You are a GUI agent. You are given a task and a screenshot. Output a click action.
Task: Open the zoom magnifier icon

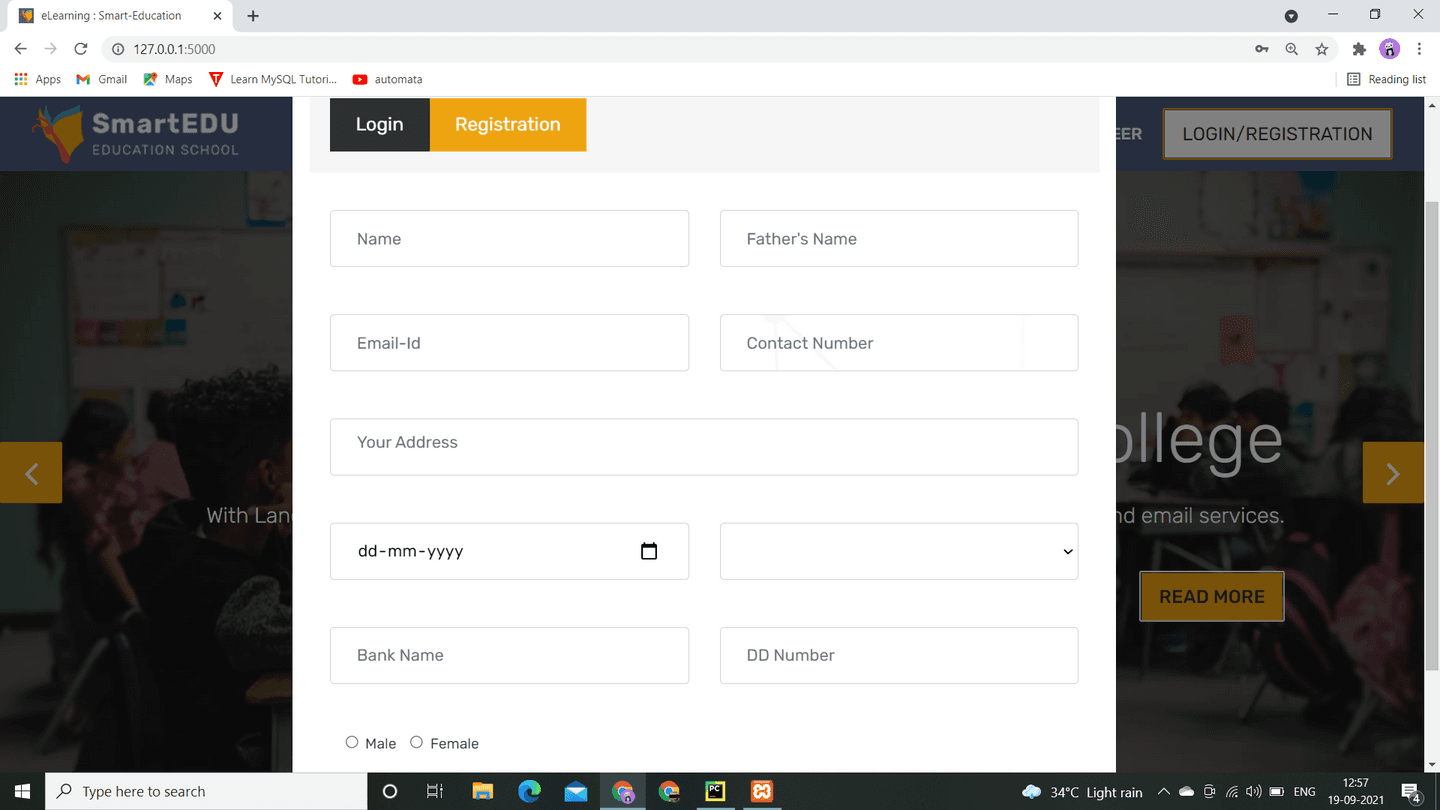(1292, 49)
